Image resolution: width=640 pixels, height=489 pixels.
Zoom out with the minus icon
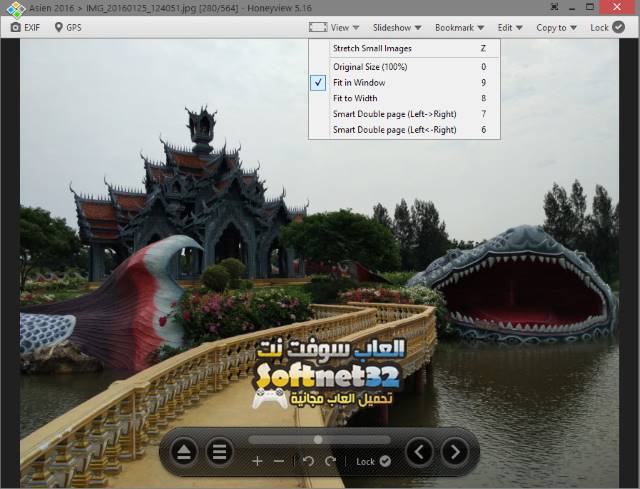coord(279,461)
